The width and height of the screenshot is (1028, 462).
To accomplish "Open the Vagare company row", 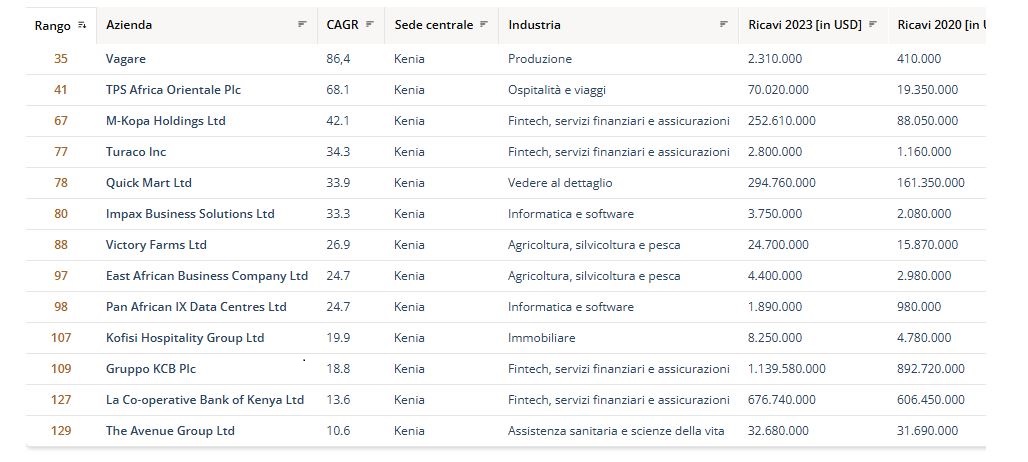I will pyautogui.click(x=125, y=59).
